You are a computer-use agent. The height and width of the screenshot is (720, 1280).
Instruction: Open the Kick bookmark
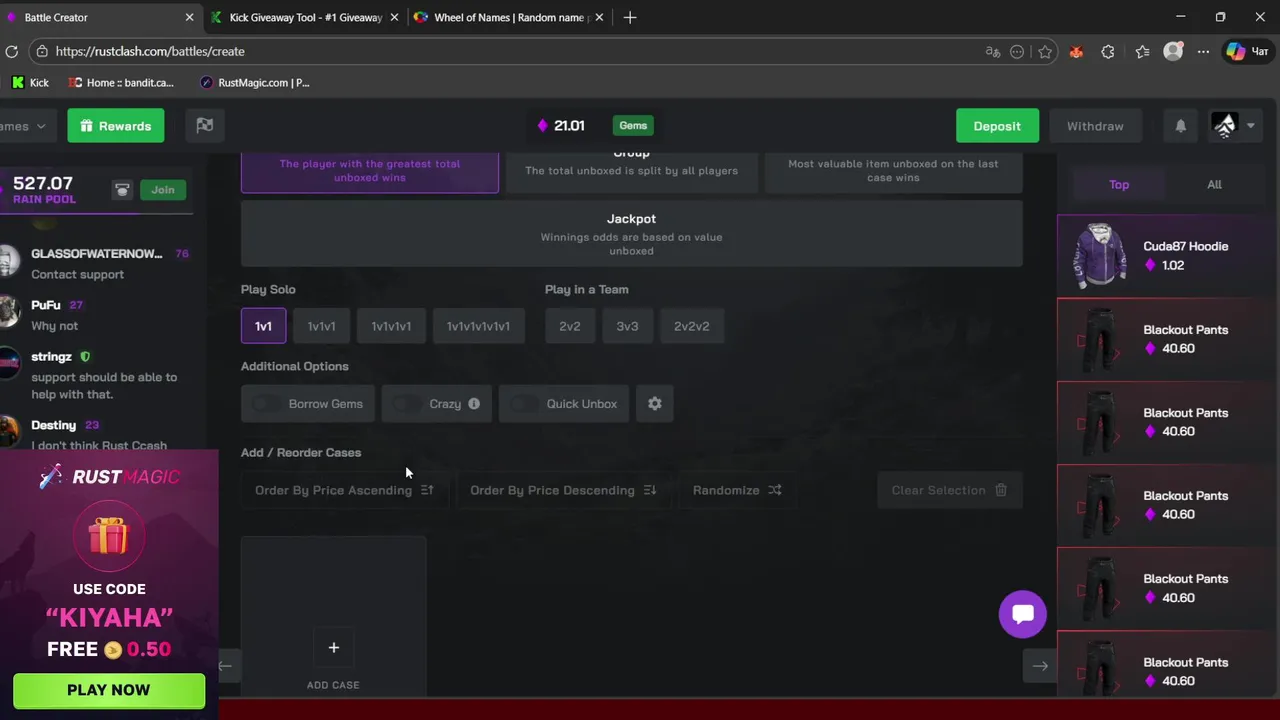[x=30, y=83]
